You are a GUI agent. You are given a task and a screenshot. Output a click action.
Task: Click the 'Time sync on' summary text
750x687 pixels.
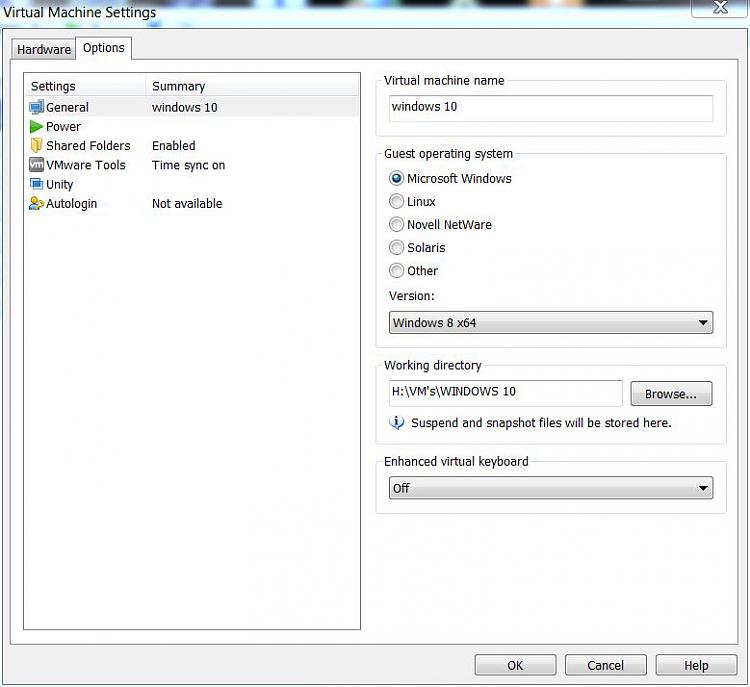pyautogui.click(x=188, y=165)
